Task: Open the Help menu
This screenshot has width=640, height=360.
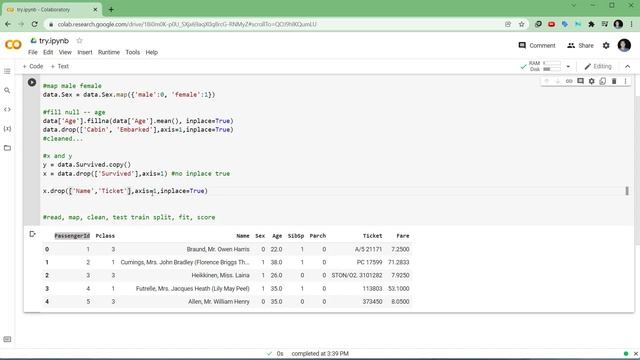Action: click(151, 52)
